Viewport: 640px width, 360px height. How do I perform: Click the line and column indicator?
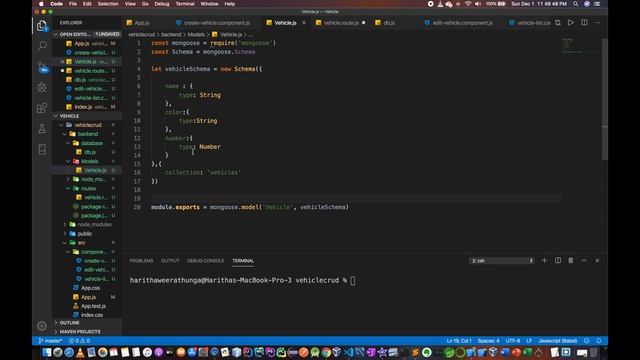(459, 340)
